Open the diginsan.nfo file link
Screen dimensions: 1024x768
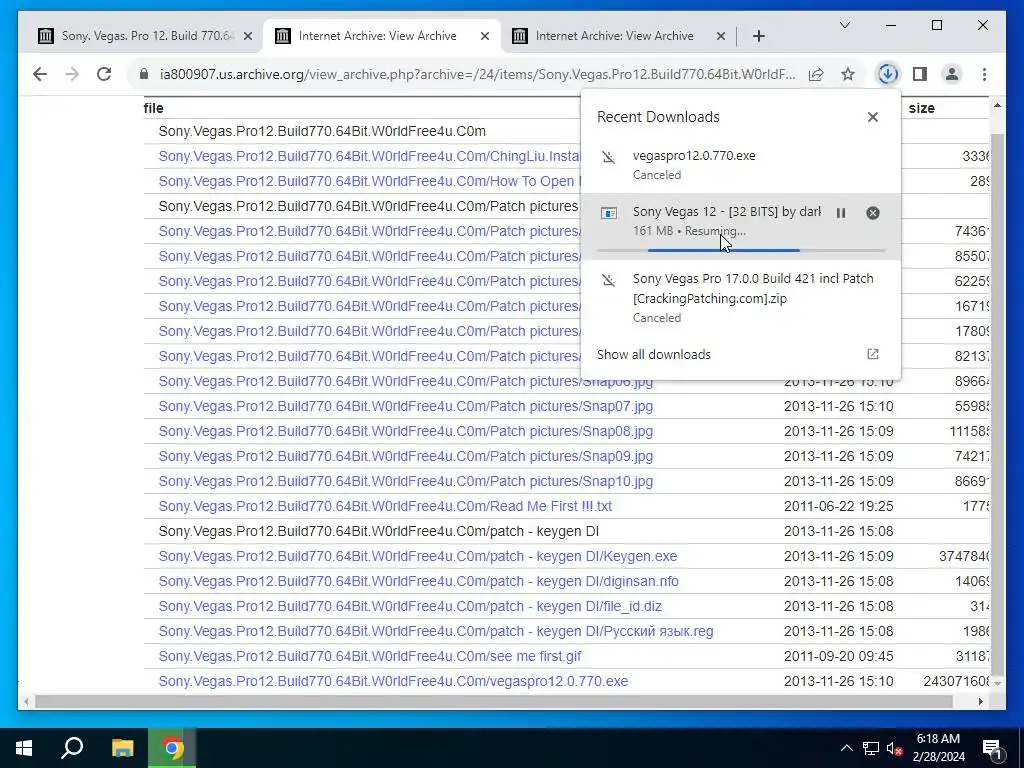point(419,581)
